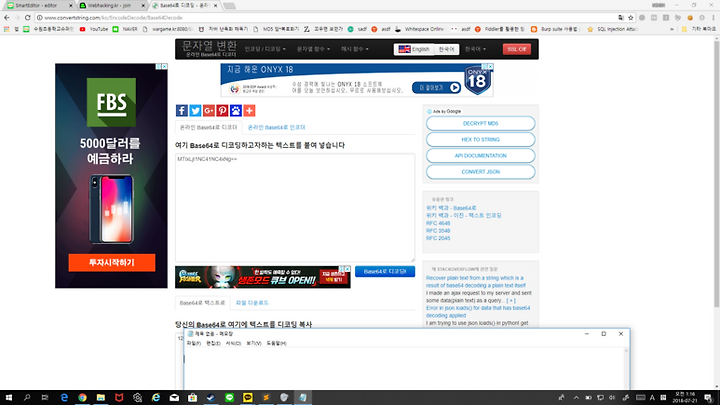Screen dimensions: 720x405
Task: Open Windows Start menu
Action: pos(9,398)
